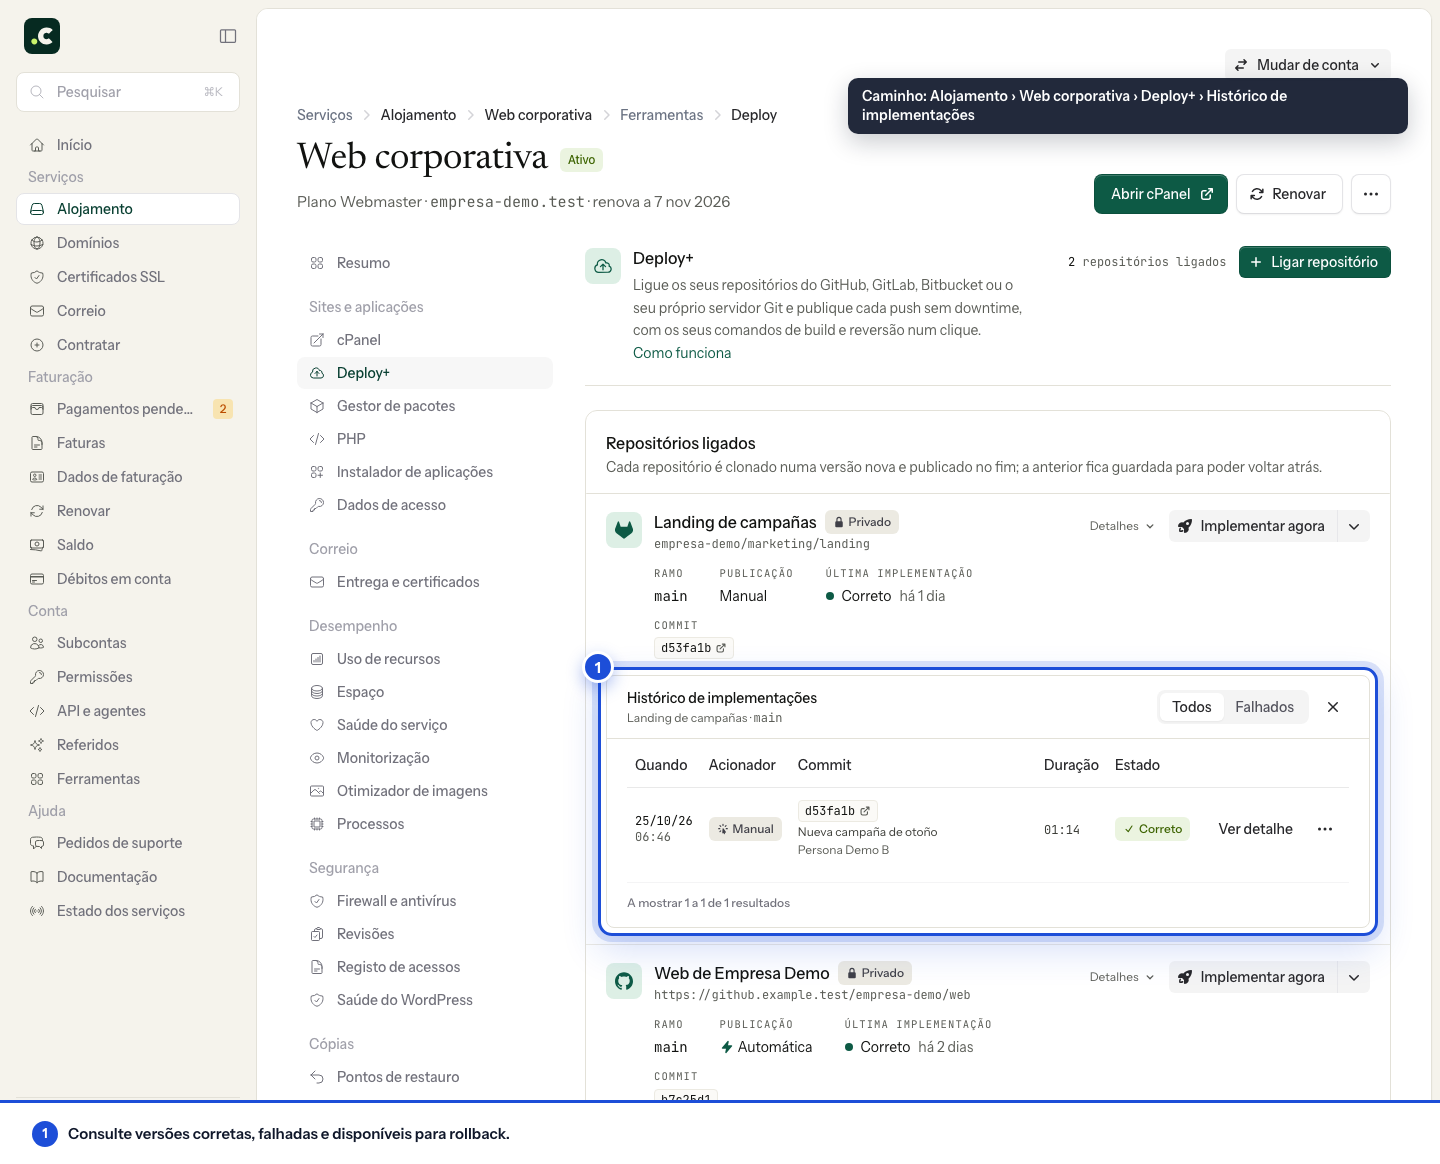
Task: Click the Ferramentas breadcrumb
Action: [661, 115]
